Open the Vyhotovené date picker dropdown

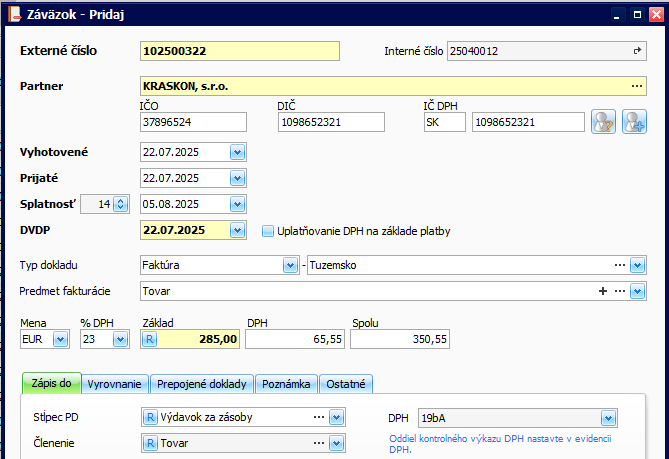click(237, 152)
